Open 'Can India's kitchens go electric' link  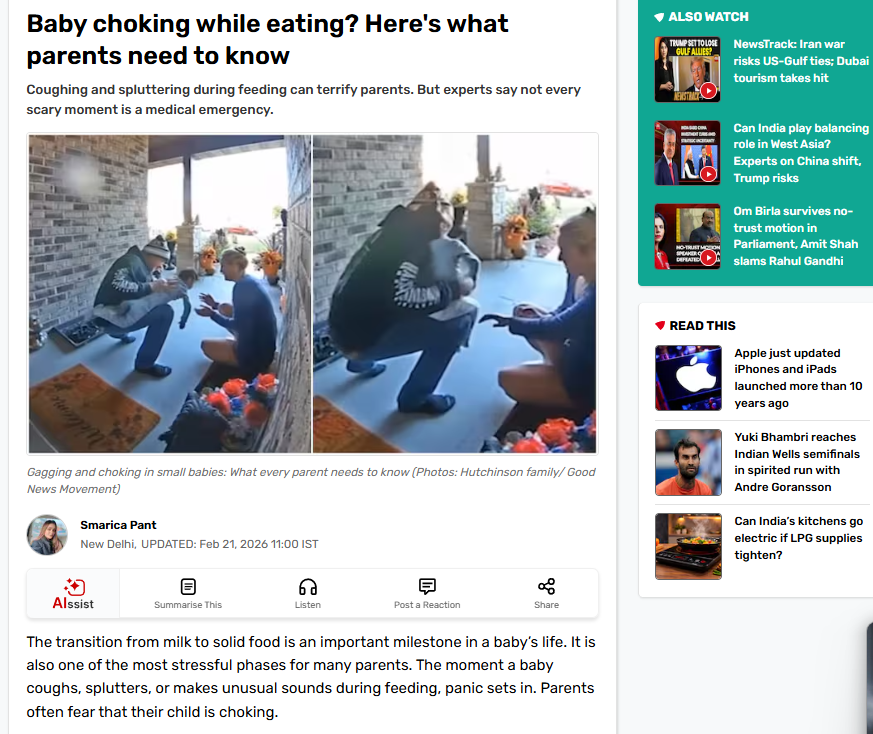798,538
